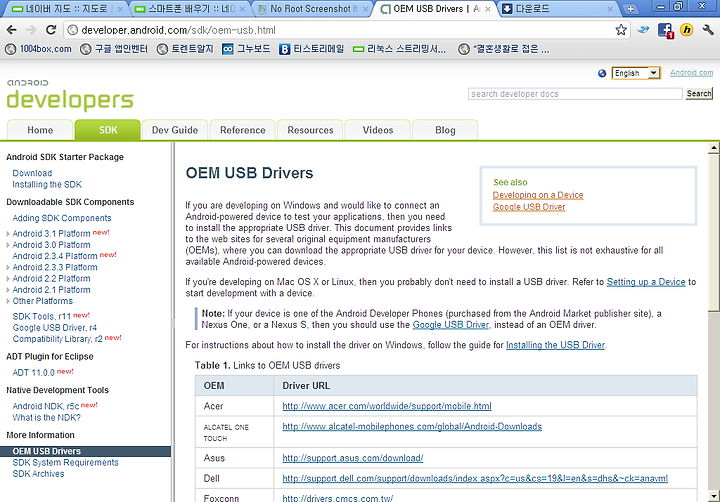This screenshot has height=502, width=720.
Task: Expand the Android 2.1 Platform item
Action: (x=8, y=290)
